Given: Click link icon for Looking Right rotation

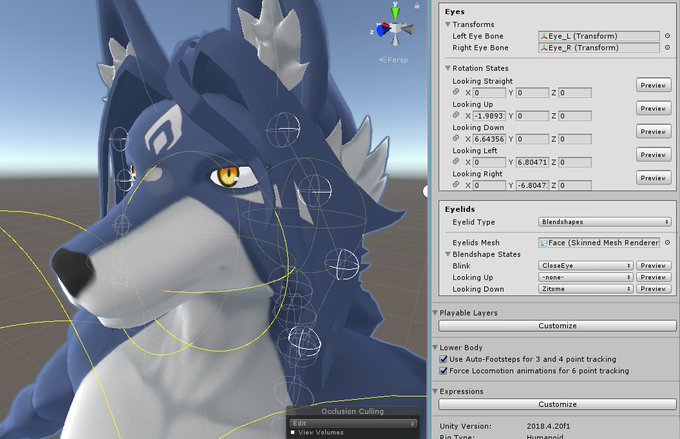Looking at the screenshot, I should click(456, 185).
